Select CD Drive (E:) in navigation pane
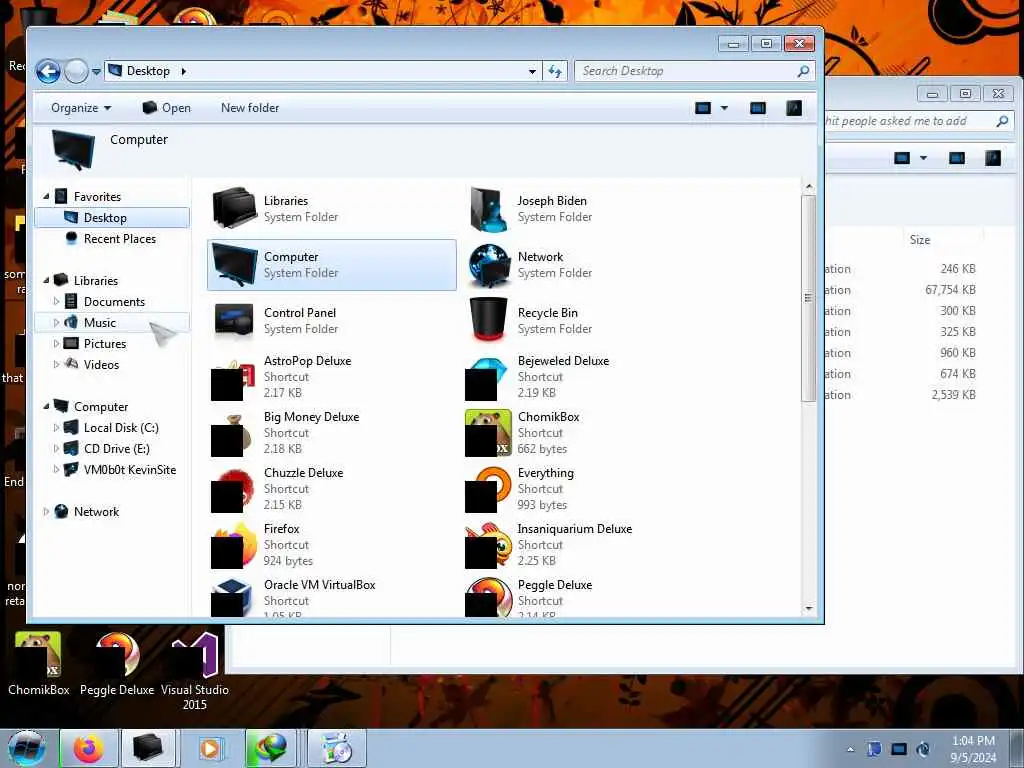1024x768 pixels. [112, 449]
